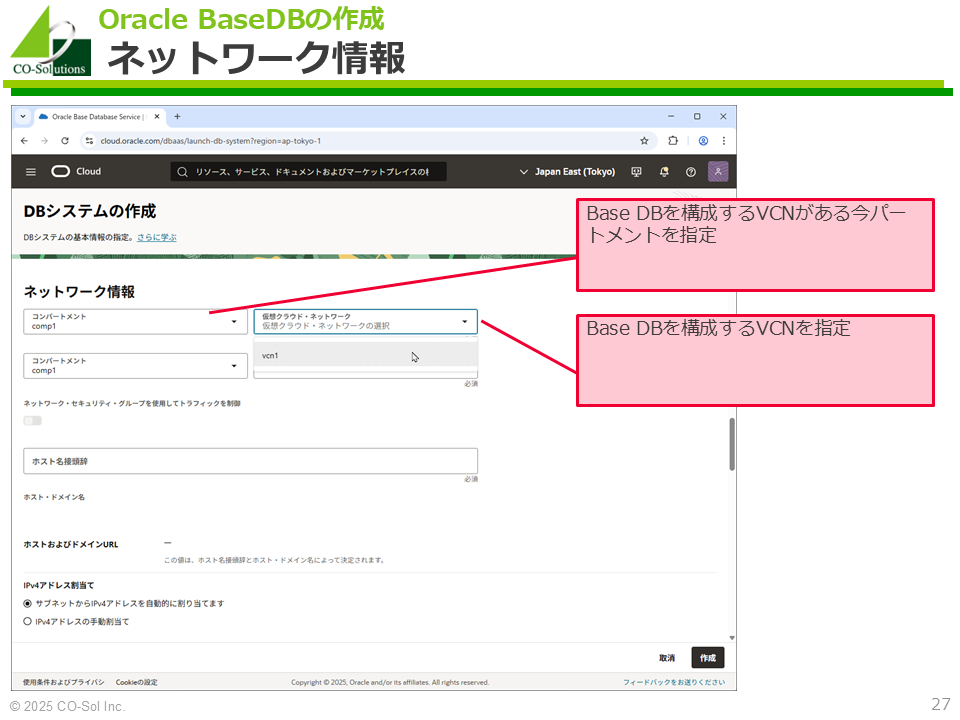Open the フィードバックをお送りください feedback link
Image resolution: width=960 pixels, height=720 pixels.
point(674,682)
